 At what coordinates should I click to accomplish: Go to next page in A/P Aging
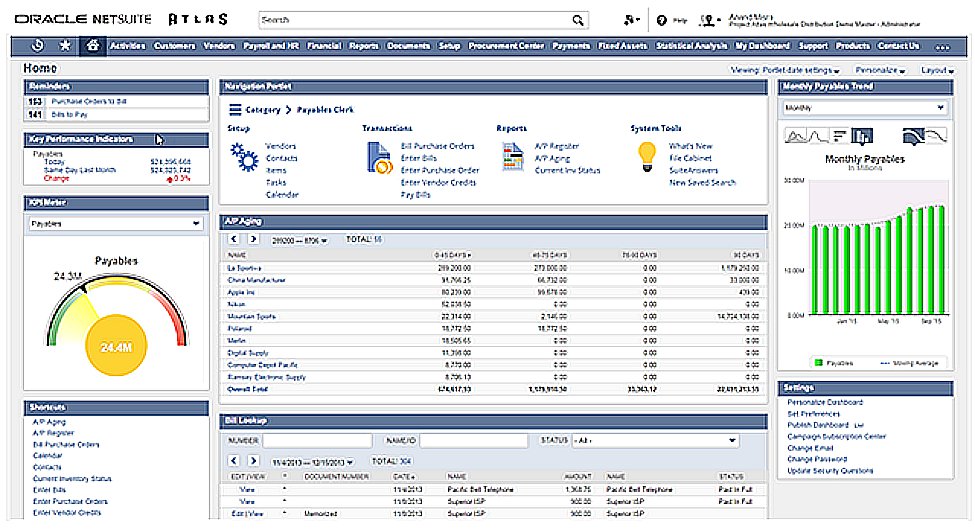pos(253,240)
